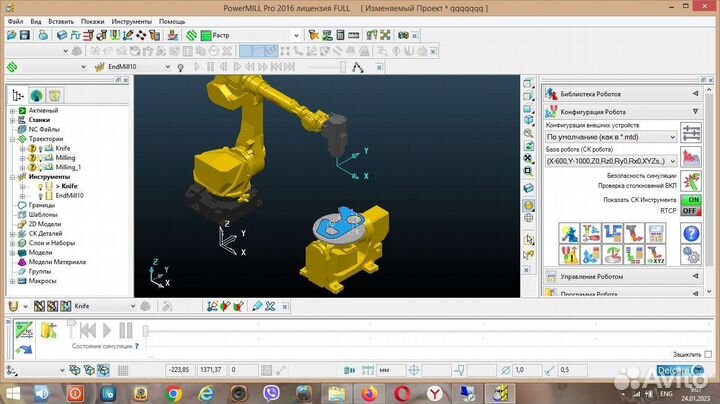Viewport: 720px width, 404px height.
Task: Turn on the RTCP switch
Action: click(691, 211)
